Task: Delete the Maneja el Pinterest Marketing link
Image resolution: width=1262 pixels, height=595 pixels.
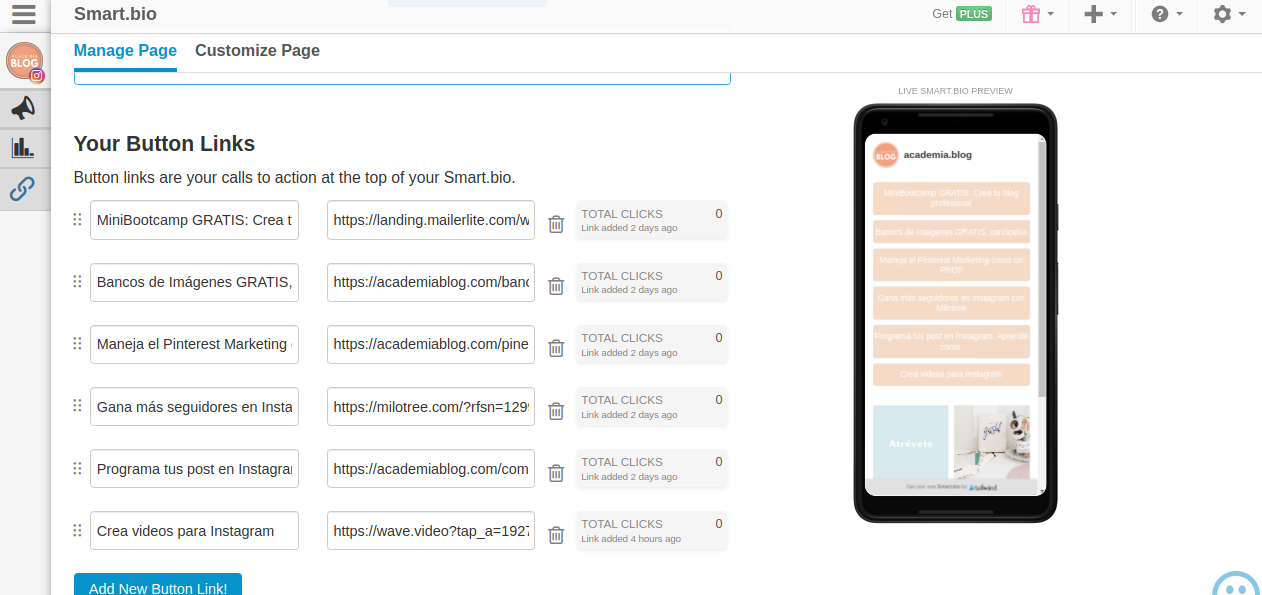Action: pos(556,348)
